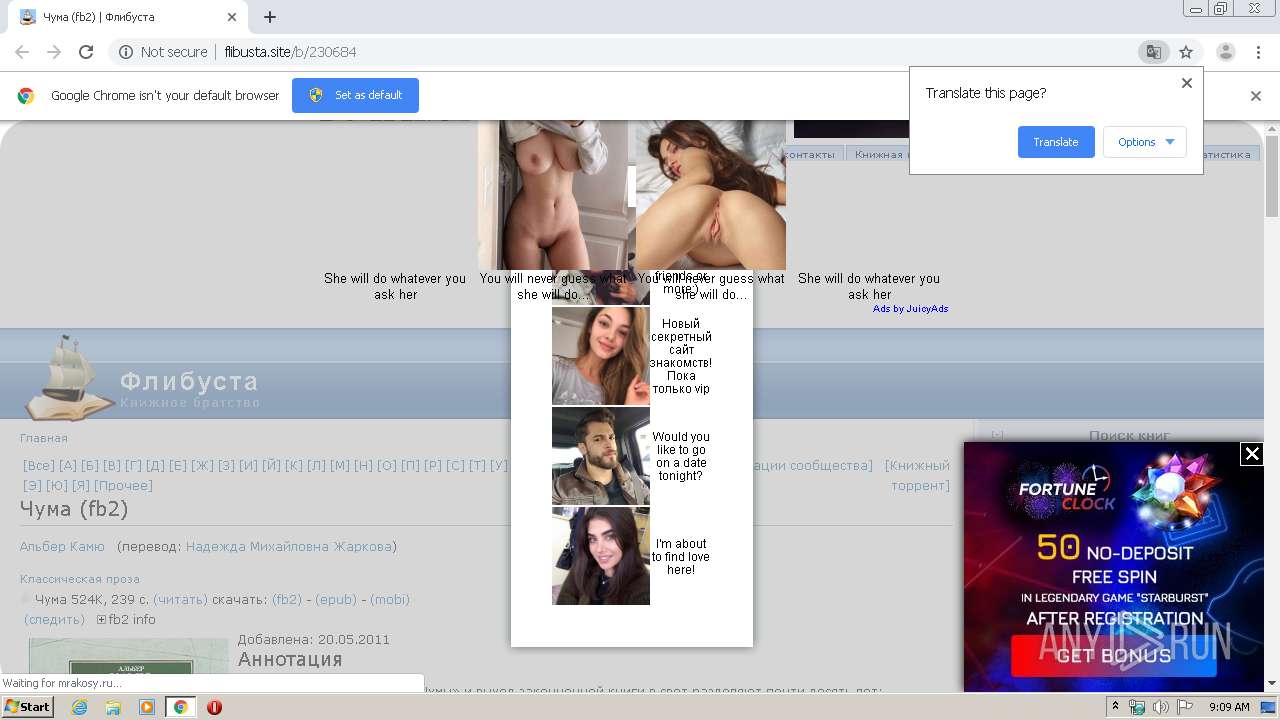Select the [П] alphabet letter
The width and height of the screenshot is (1280, 720).
(x=410, y=466)
